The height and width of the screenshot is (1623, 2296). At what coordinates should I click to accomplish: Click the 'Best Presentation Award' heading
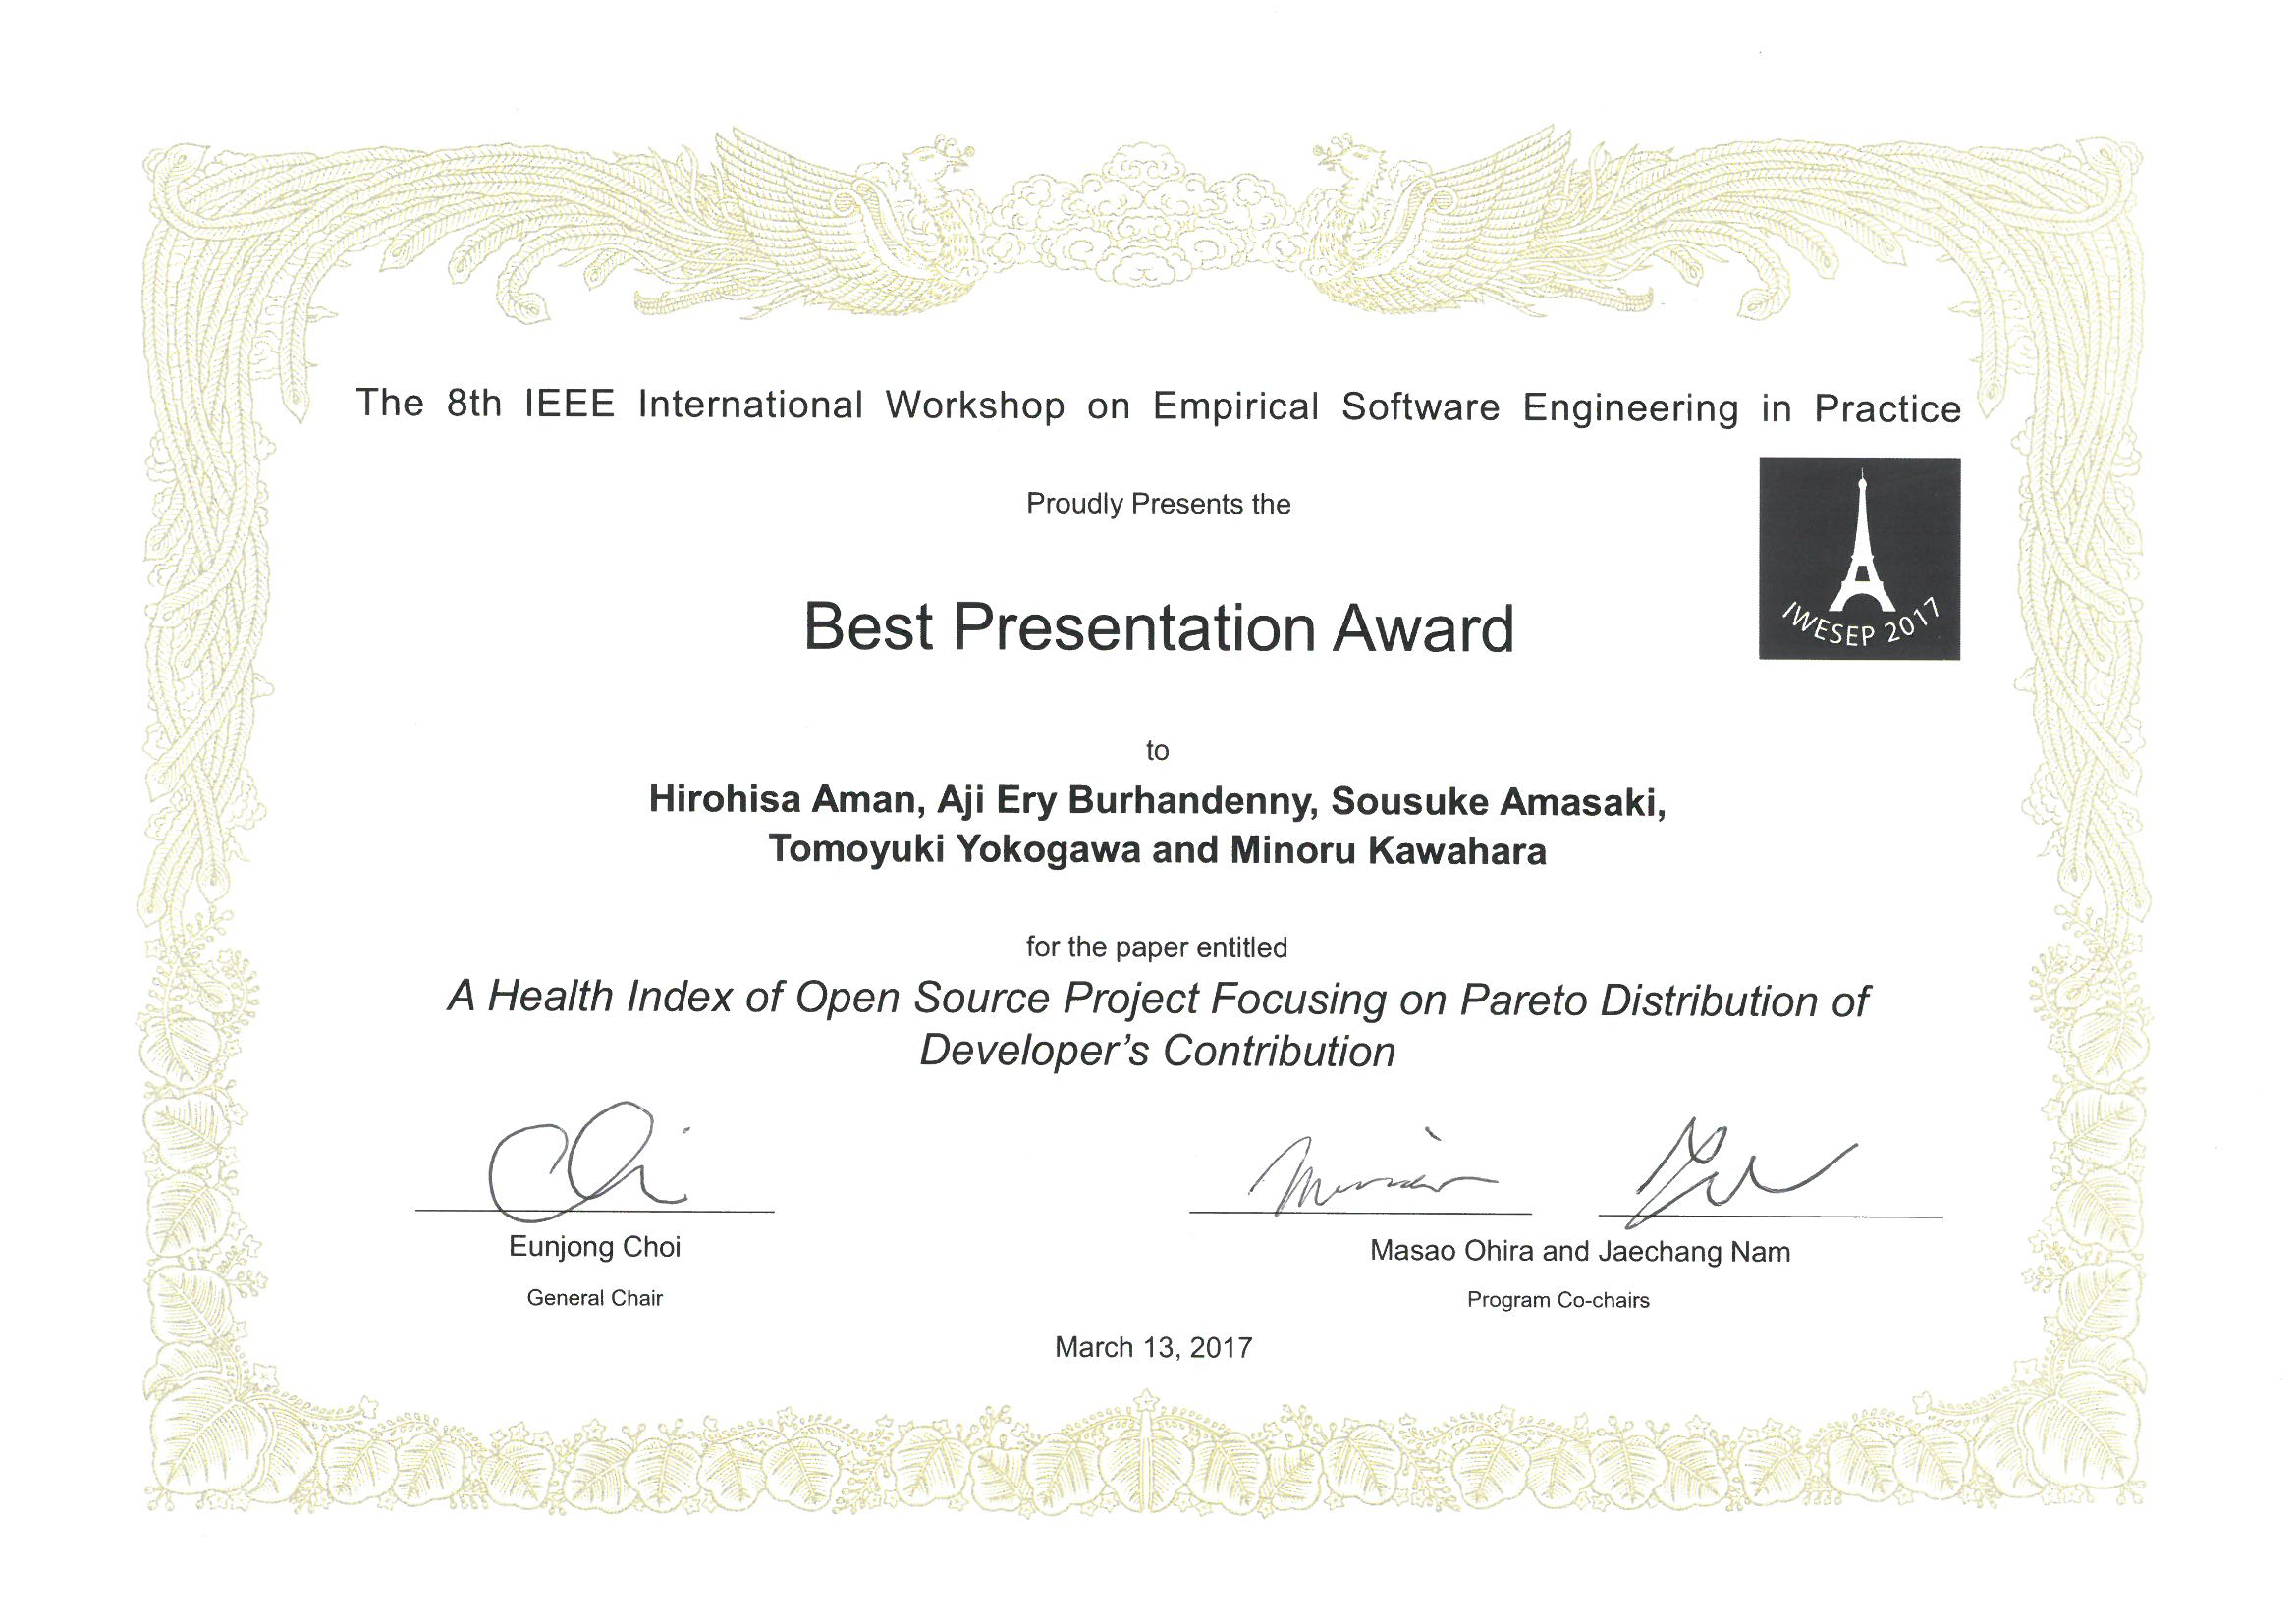tap(1159, 628)
